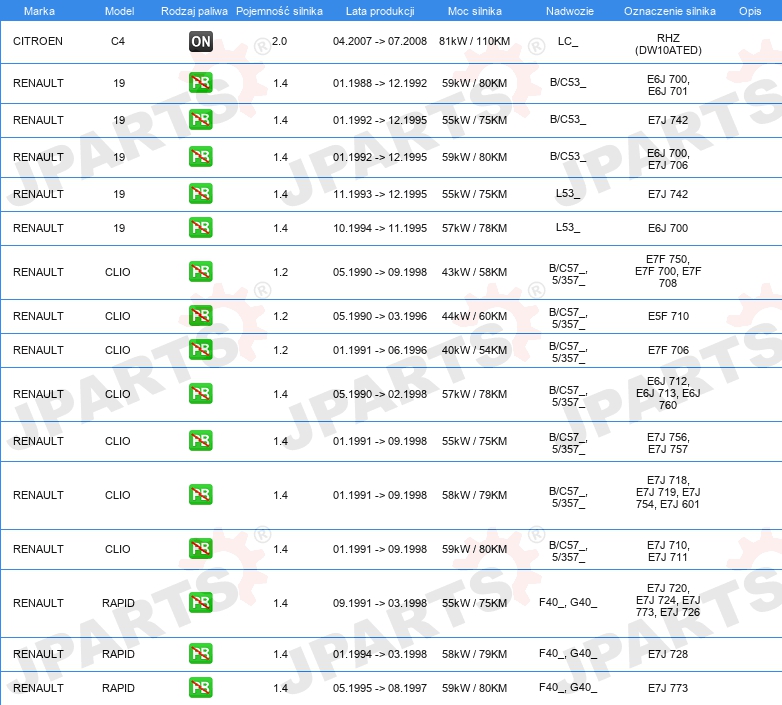Click engine code E7J 710, E7J 711
Screen dimensions: 782x705
click(668, 551)
